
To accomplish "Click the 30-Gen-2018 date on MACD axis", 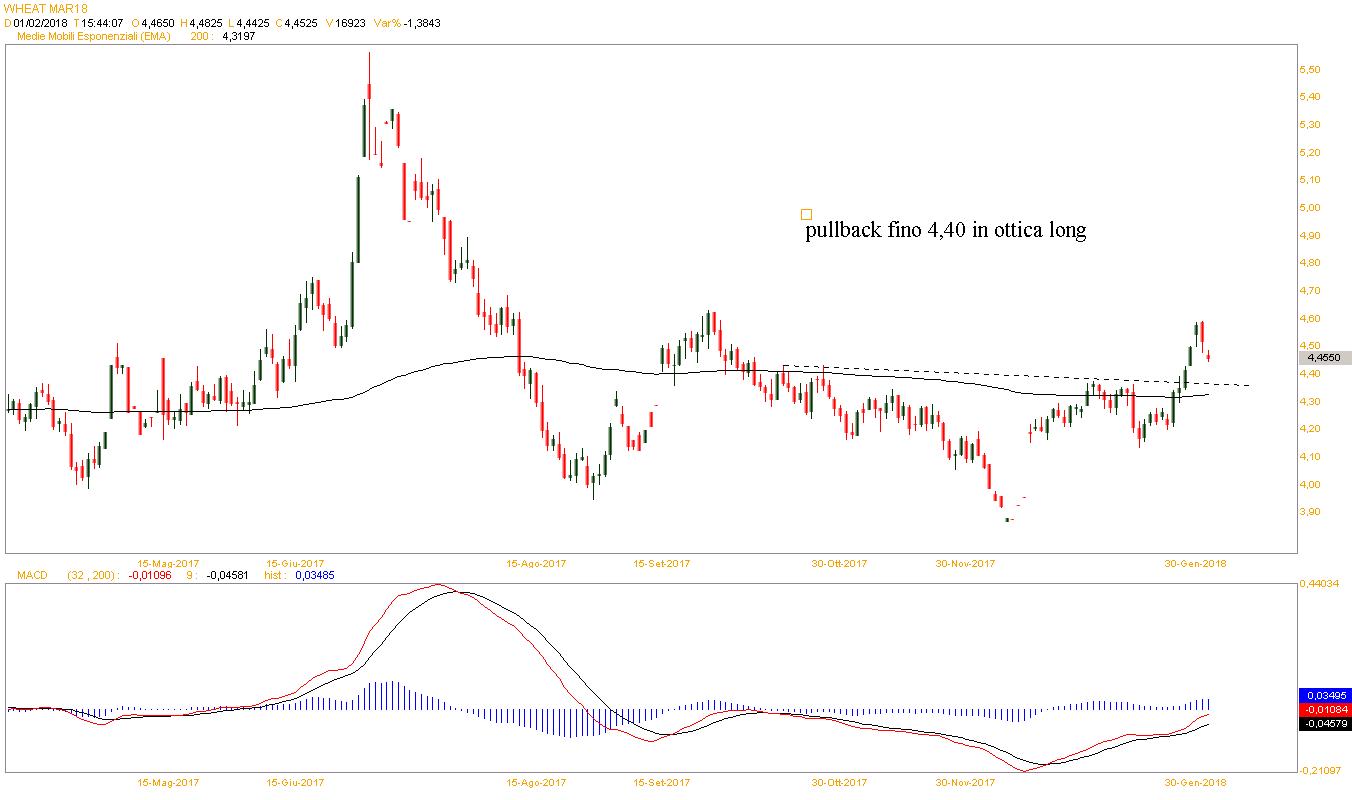I will pyautogui.click(x=1197, y=782).
